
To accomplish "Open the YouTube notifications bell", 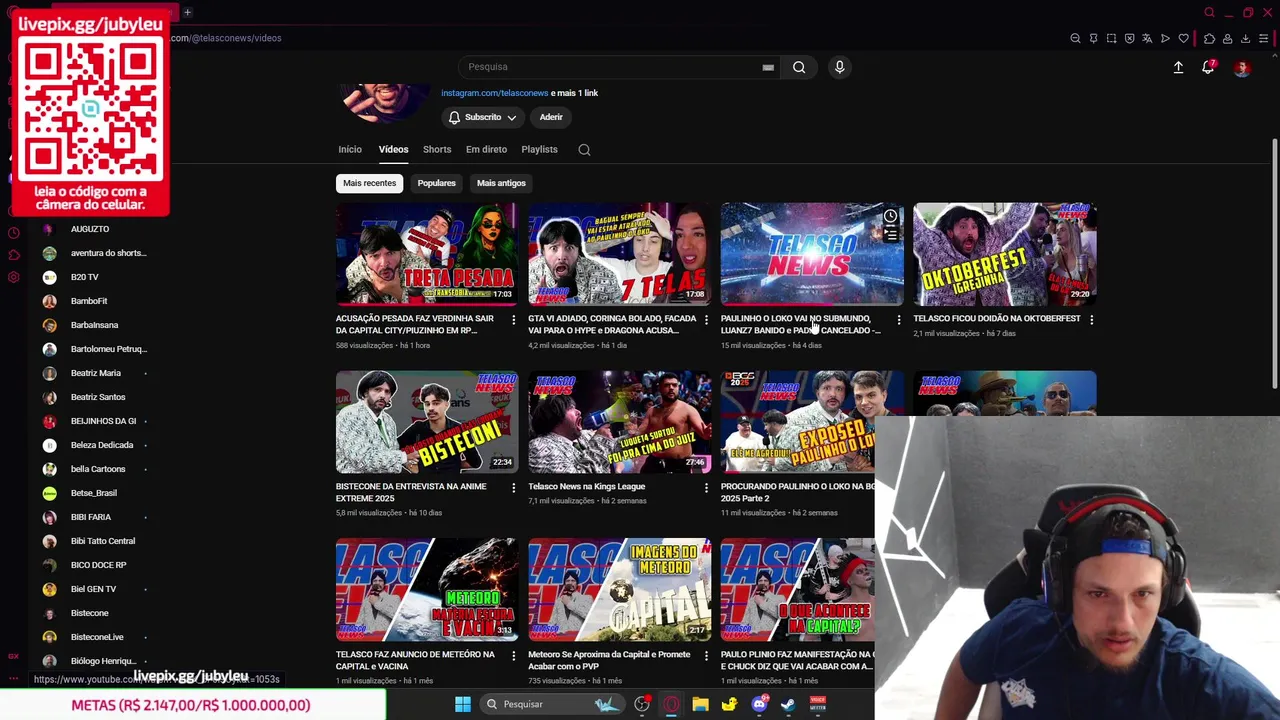I will 1208,67.
